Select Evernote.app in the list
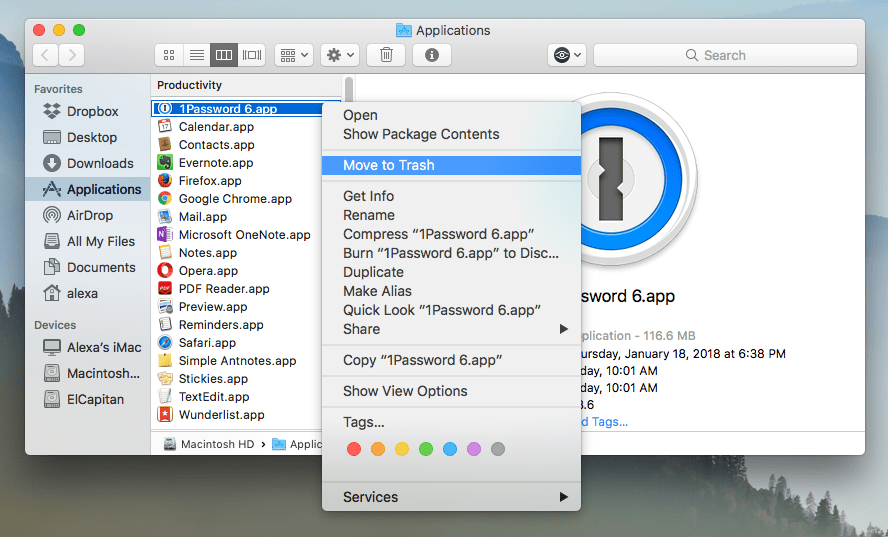888x537 pixels. (x=216, y=163)
